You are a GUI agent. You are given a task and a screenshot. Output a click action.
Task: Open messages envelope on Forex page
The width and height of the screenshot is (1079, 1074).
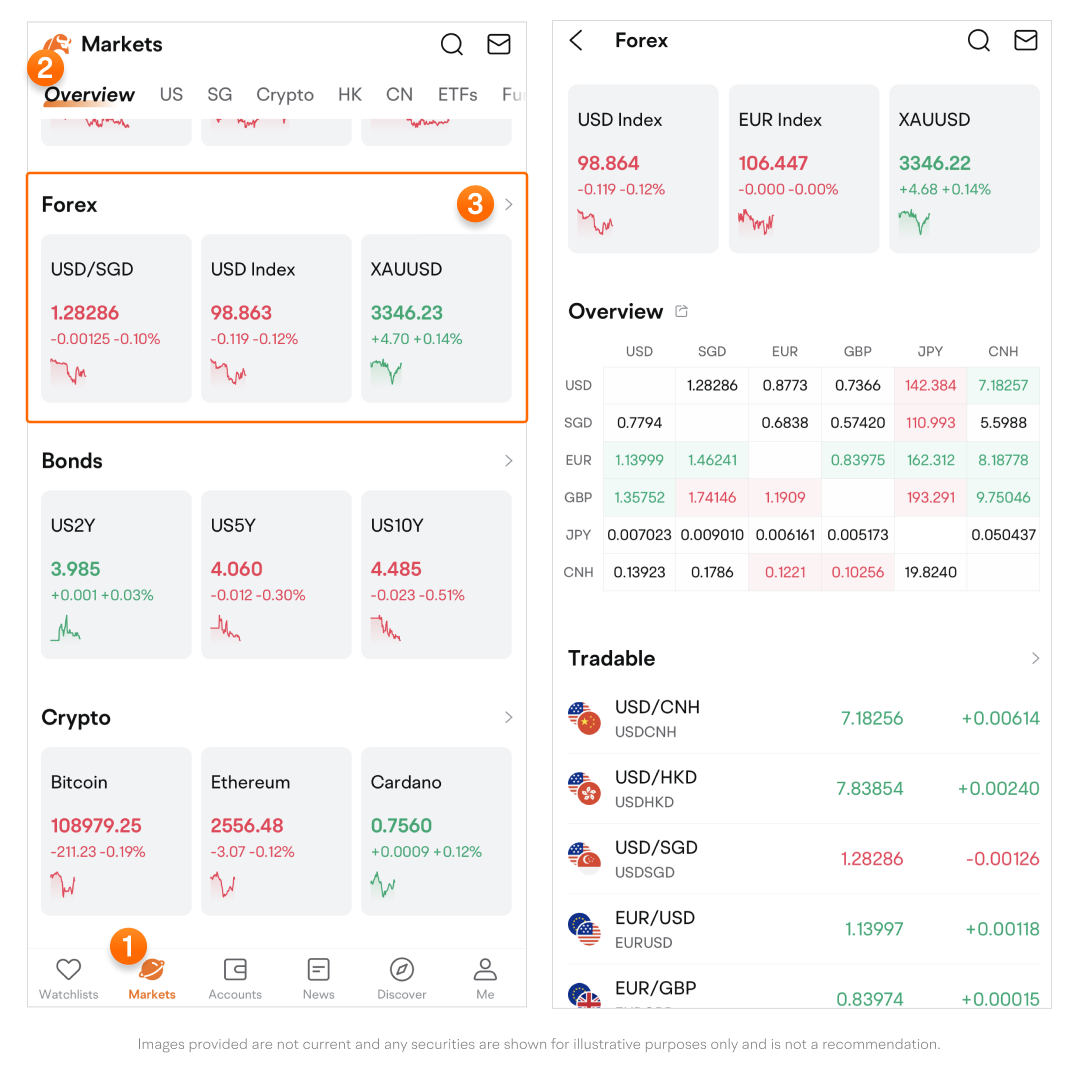1025,40
